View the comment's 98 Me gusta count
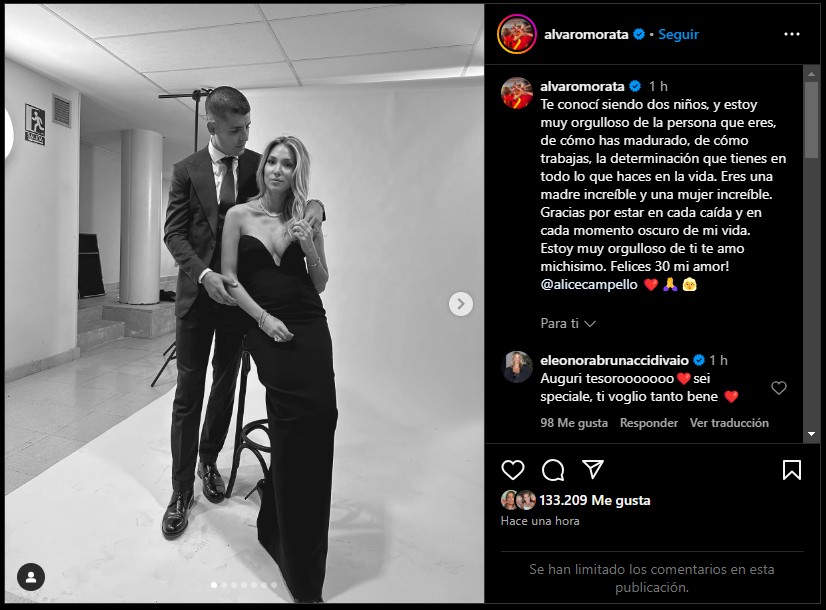Viewport: 826px width, 610px height. coord(574,423)
